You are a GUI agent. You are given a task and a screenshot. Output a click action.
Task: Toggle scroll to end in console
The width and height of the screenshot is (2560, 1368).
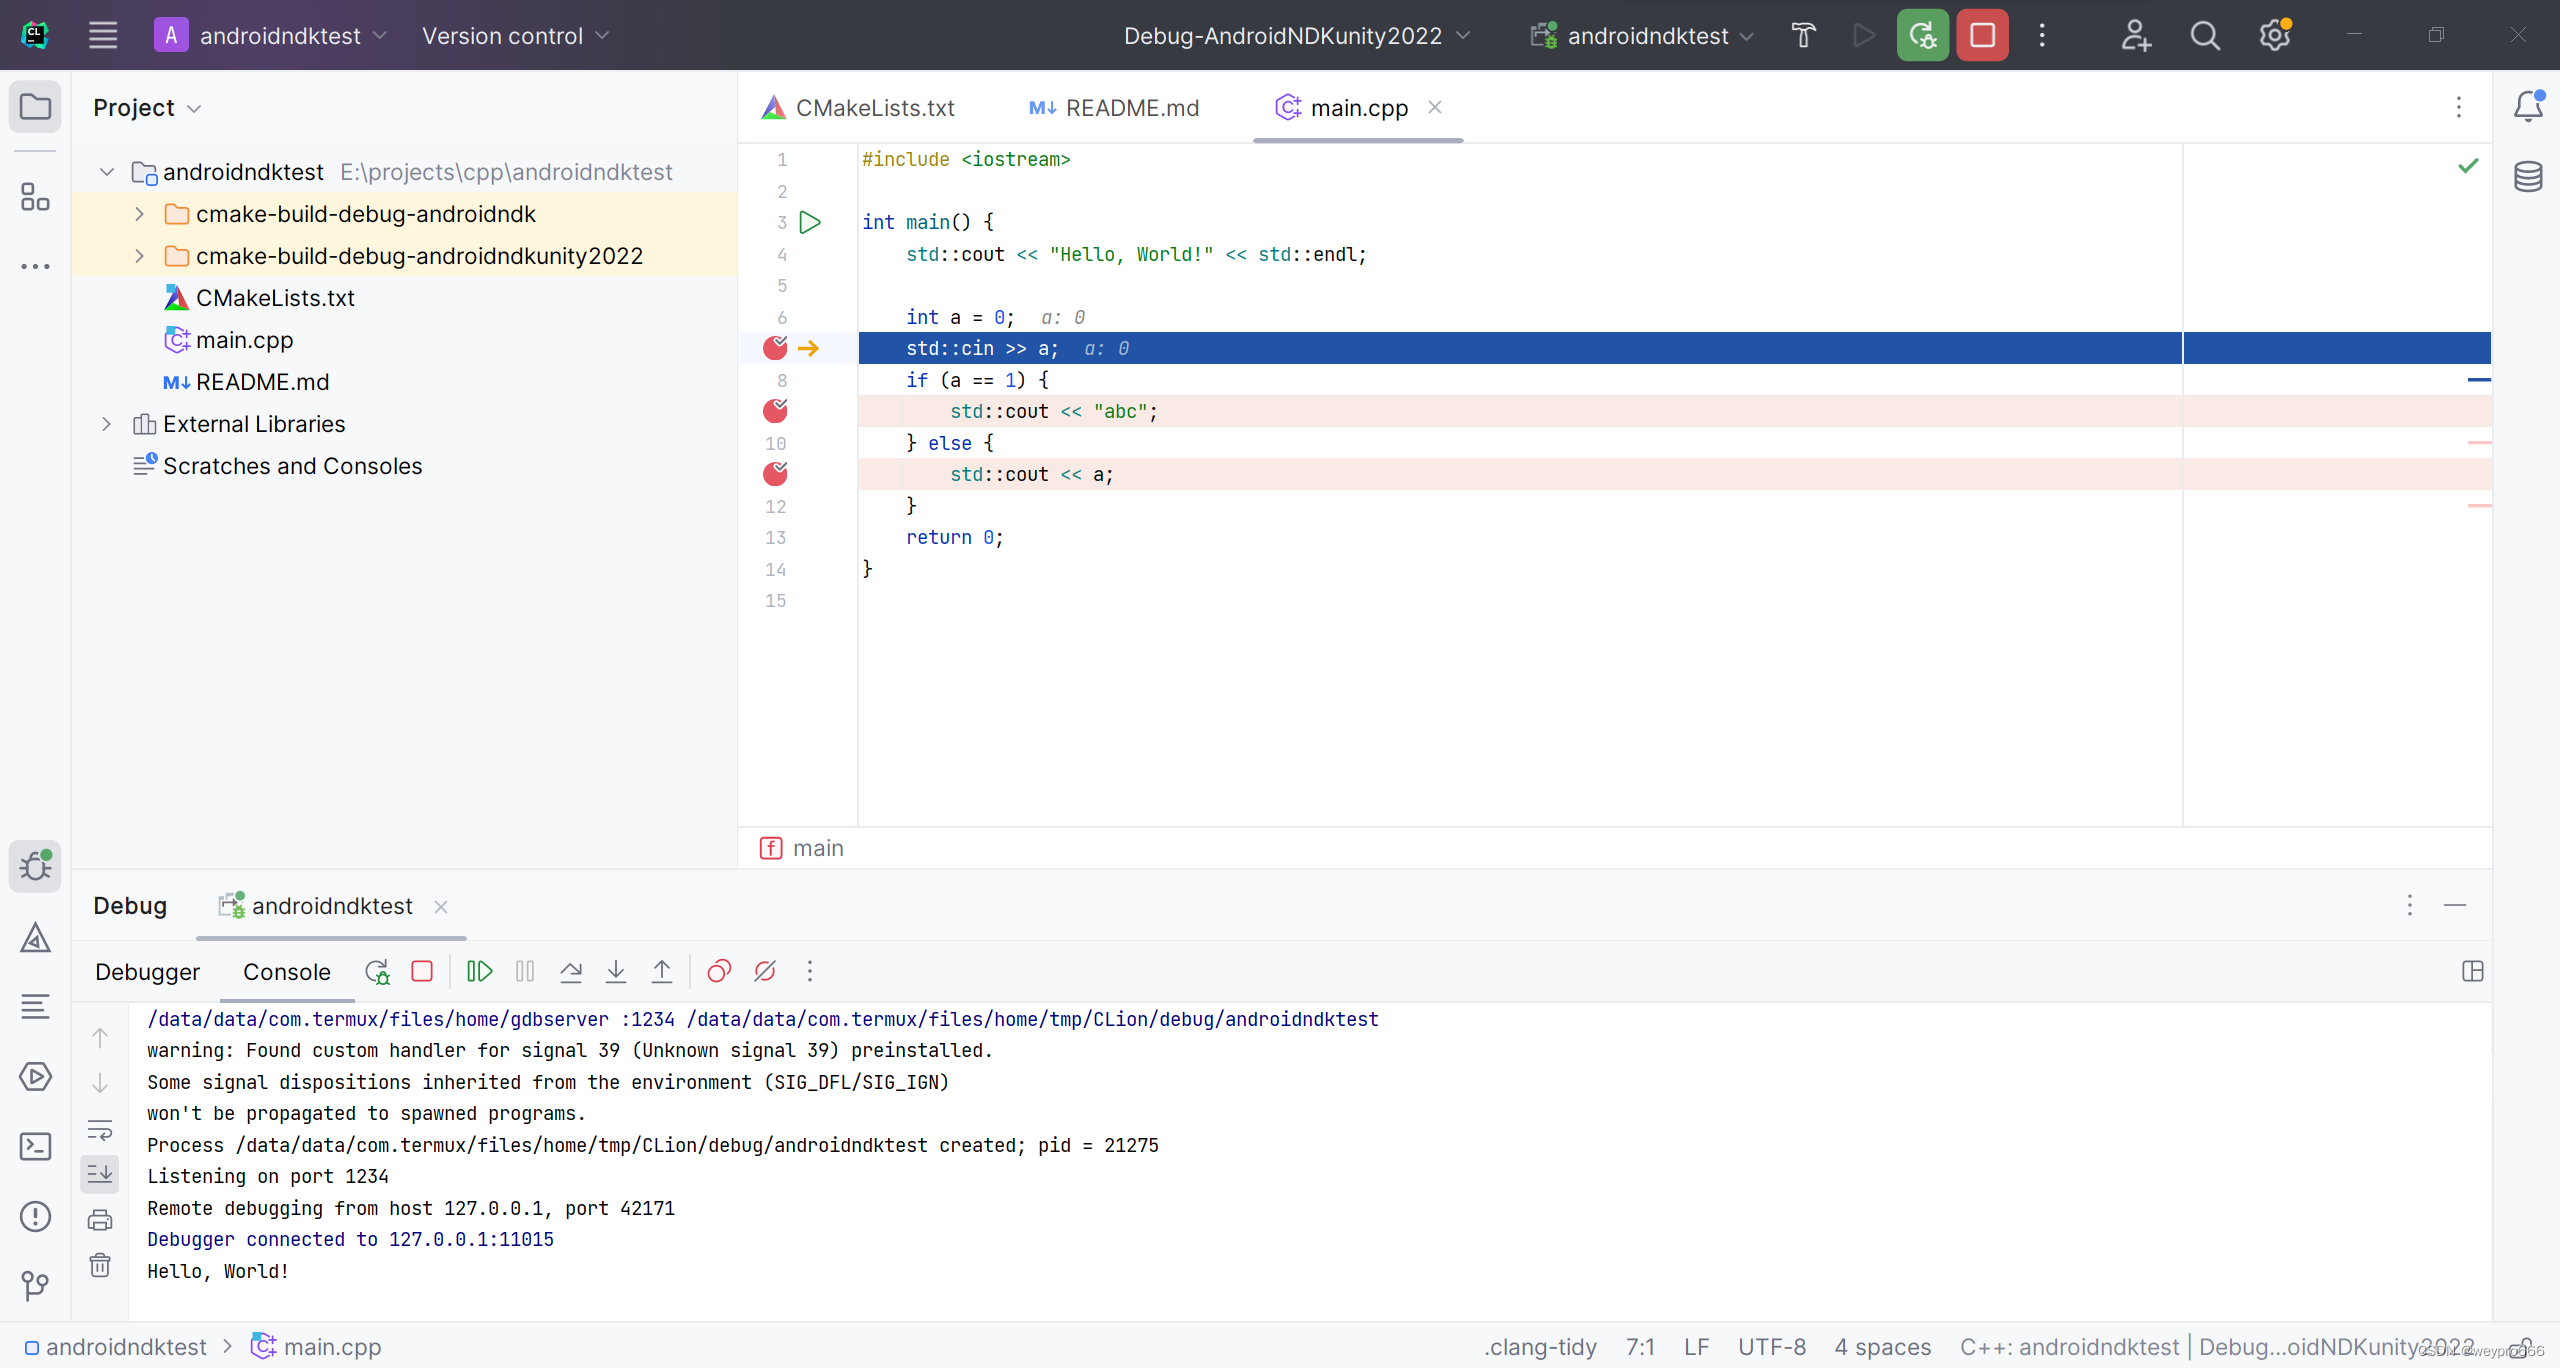pyautogui.click(x=100, y=1173)
